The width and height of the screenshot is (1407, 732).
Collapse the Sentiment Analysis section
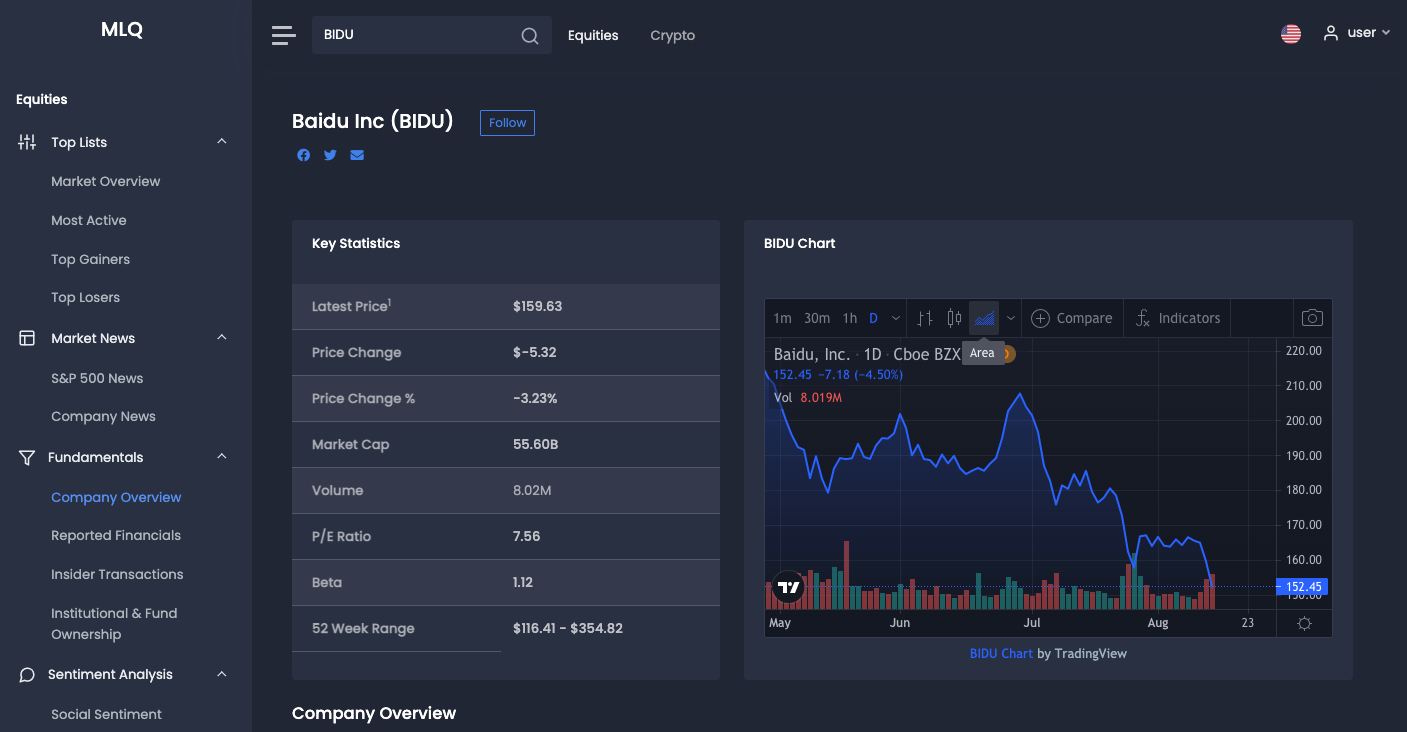[x=222, y=675]
